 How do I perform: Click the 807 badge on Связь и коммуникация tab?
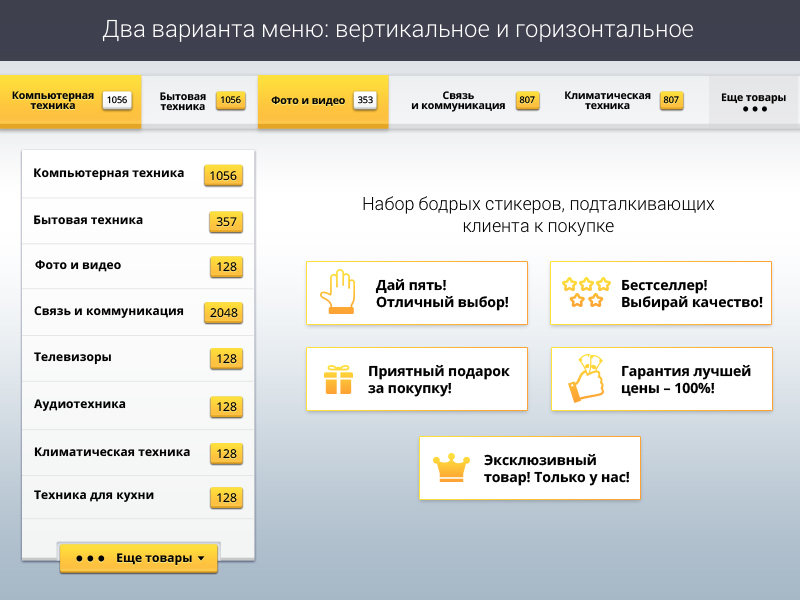click(x=527, y=100)
